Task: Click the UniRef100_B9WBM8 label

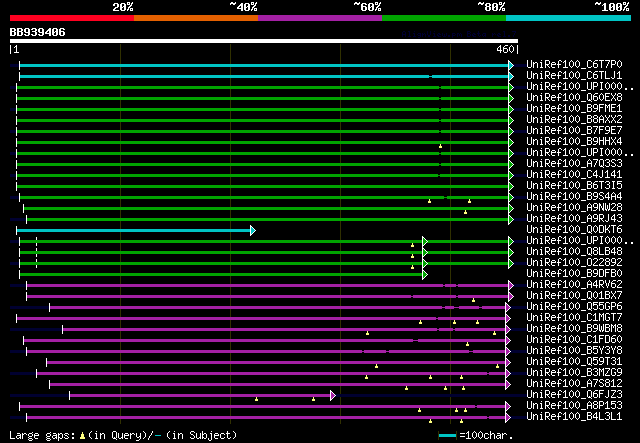Action: pos(573,328)
